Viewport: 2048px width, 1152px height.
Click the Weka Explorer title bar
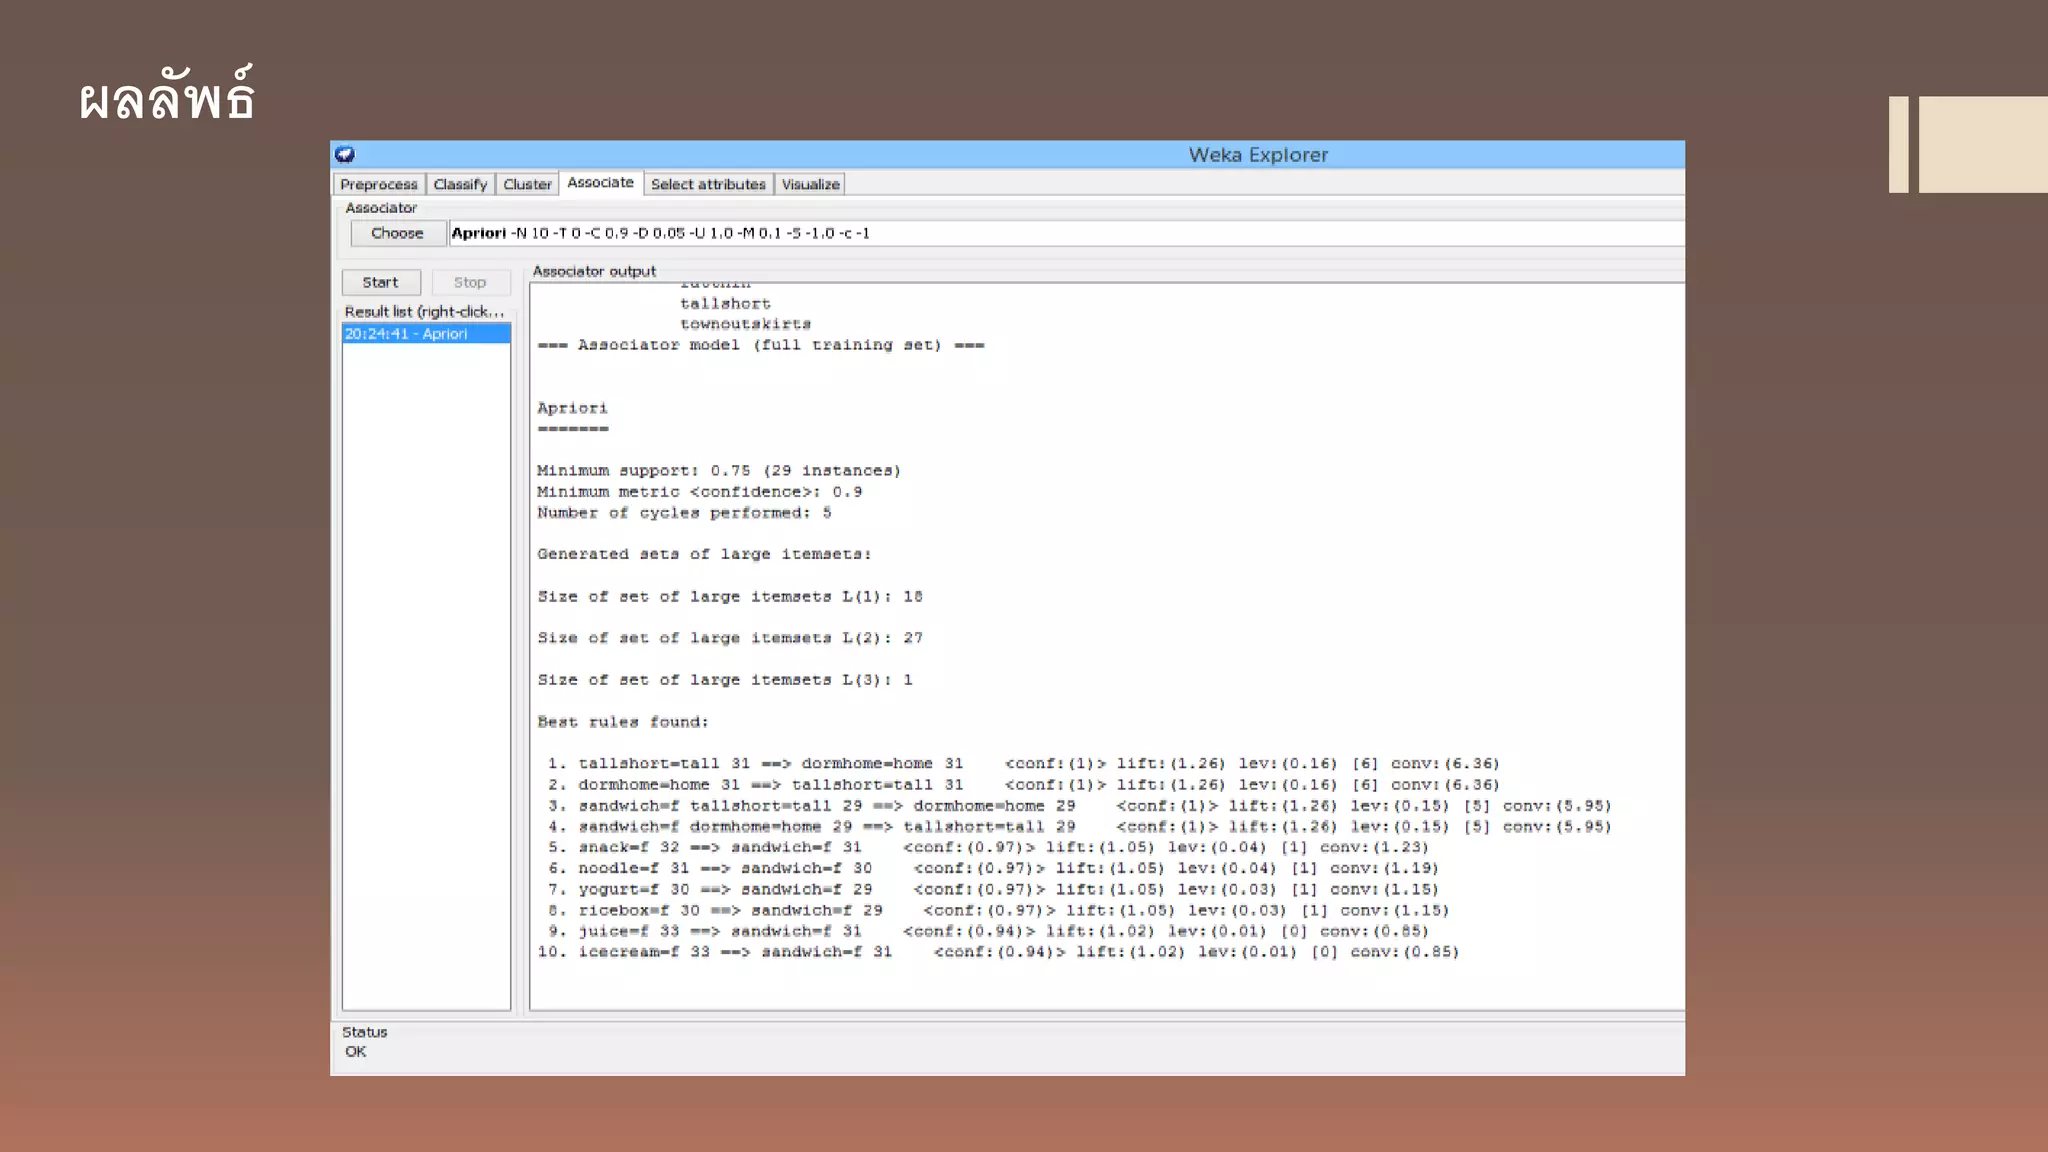tap(1257, 154)
